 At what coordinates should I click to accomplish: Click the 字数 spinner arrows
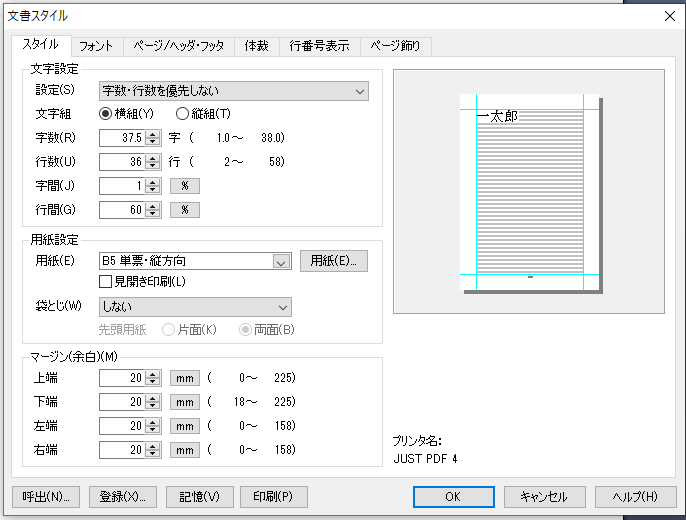(153, 138)
